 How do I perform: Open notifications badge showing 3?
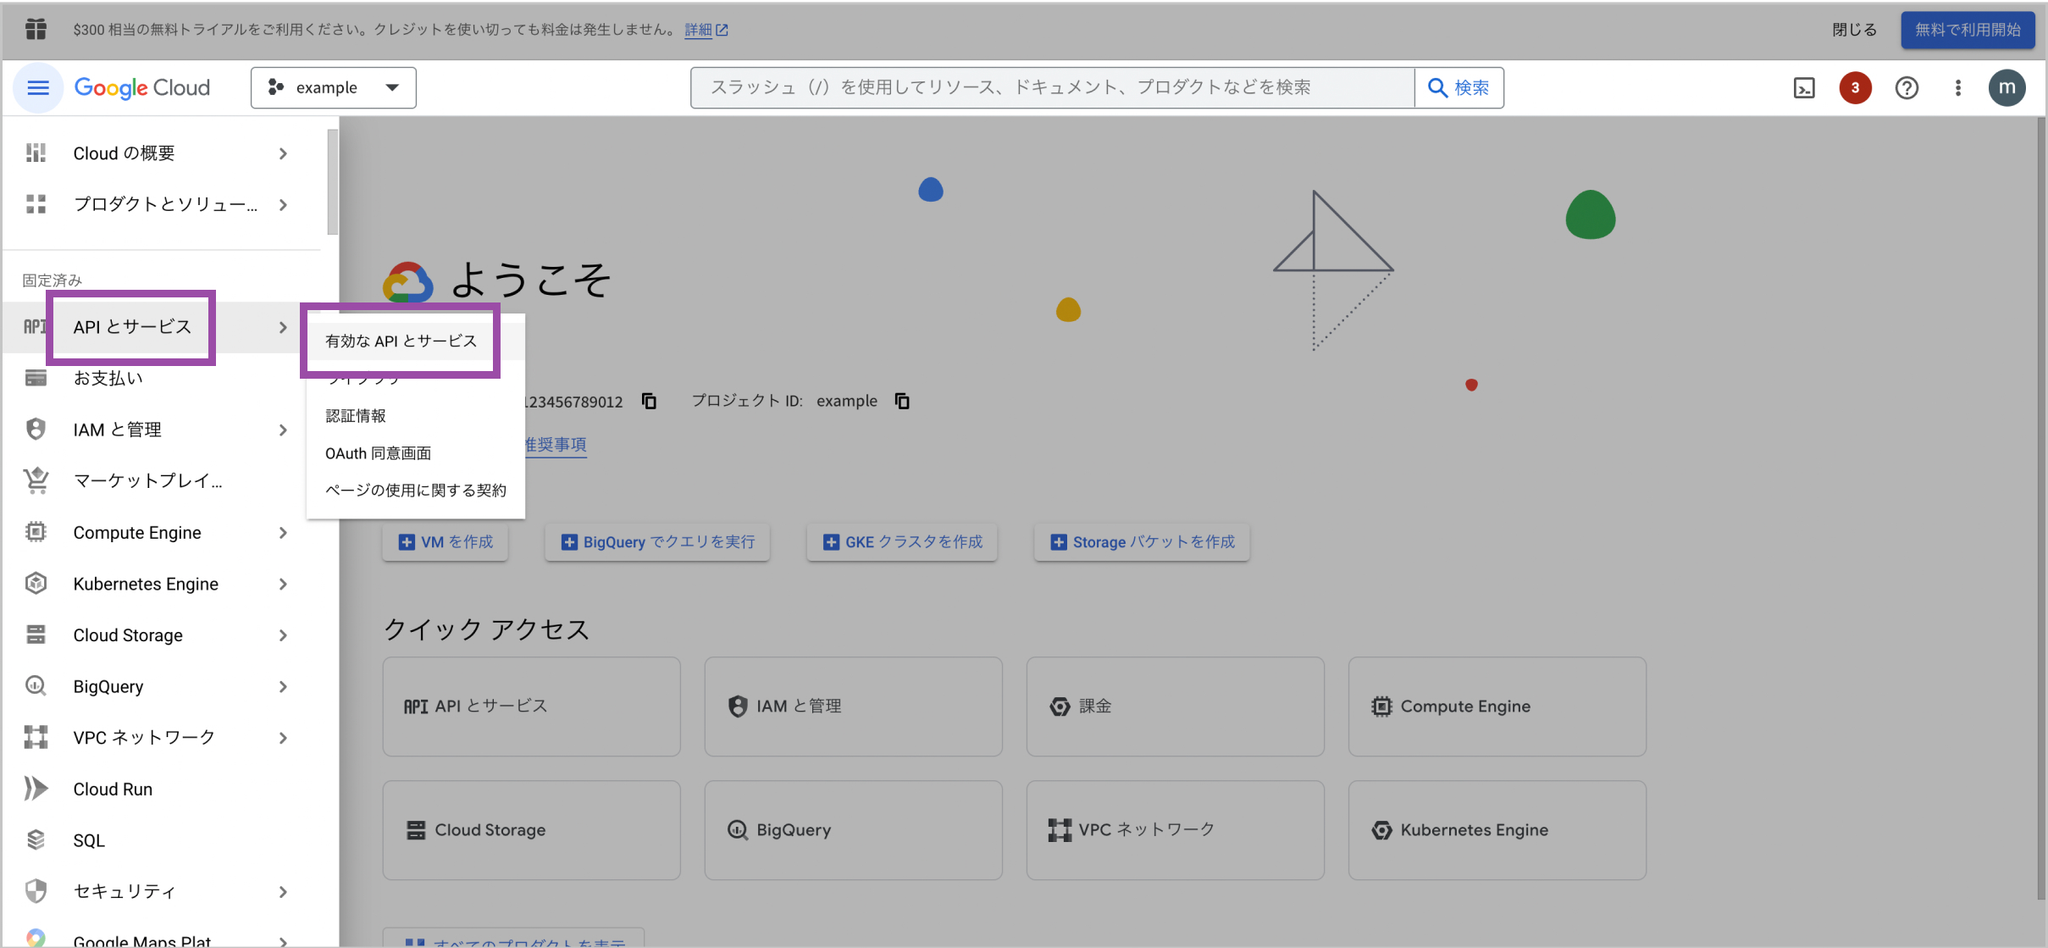coord(1855,88)
